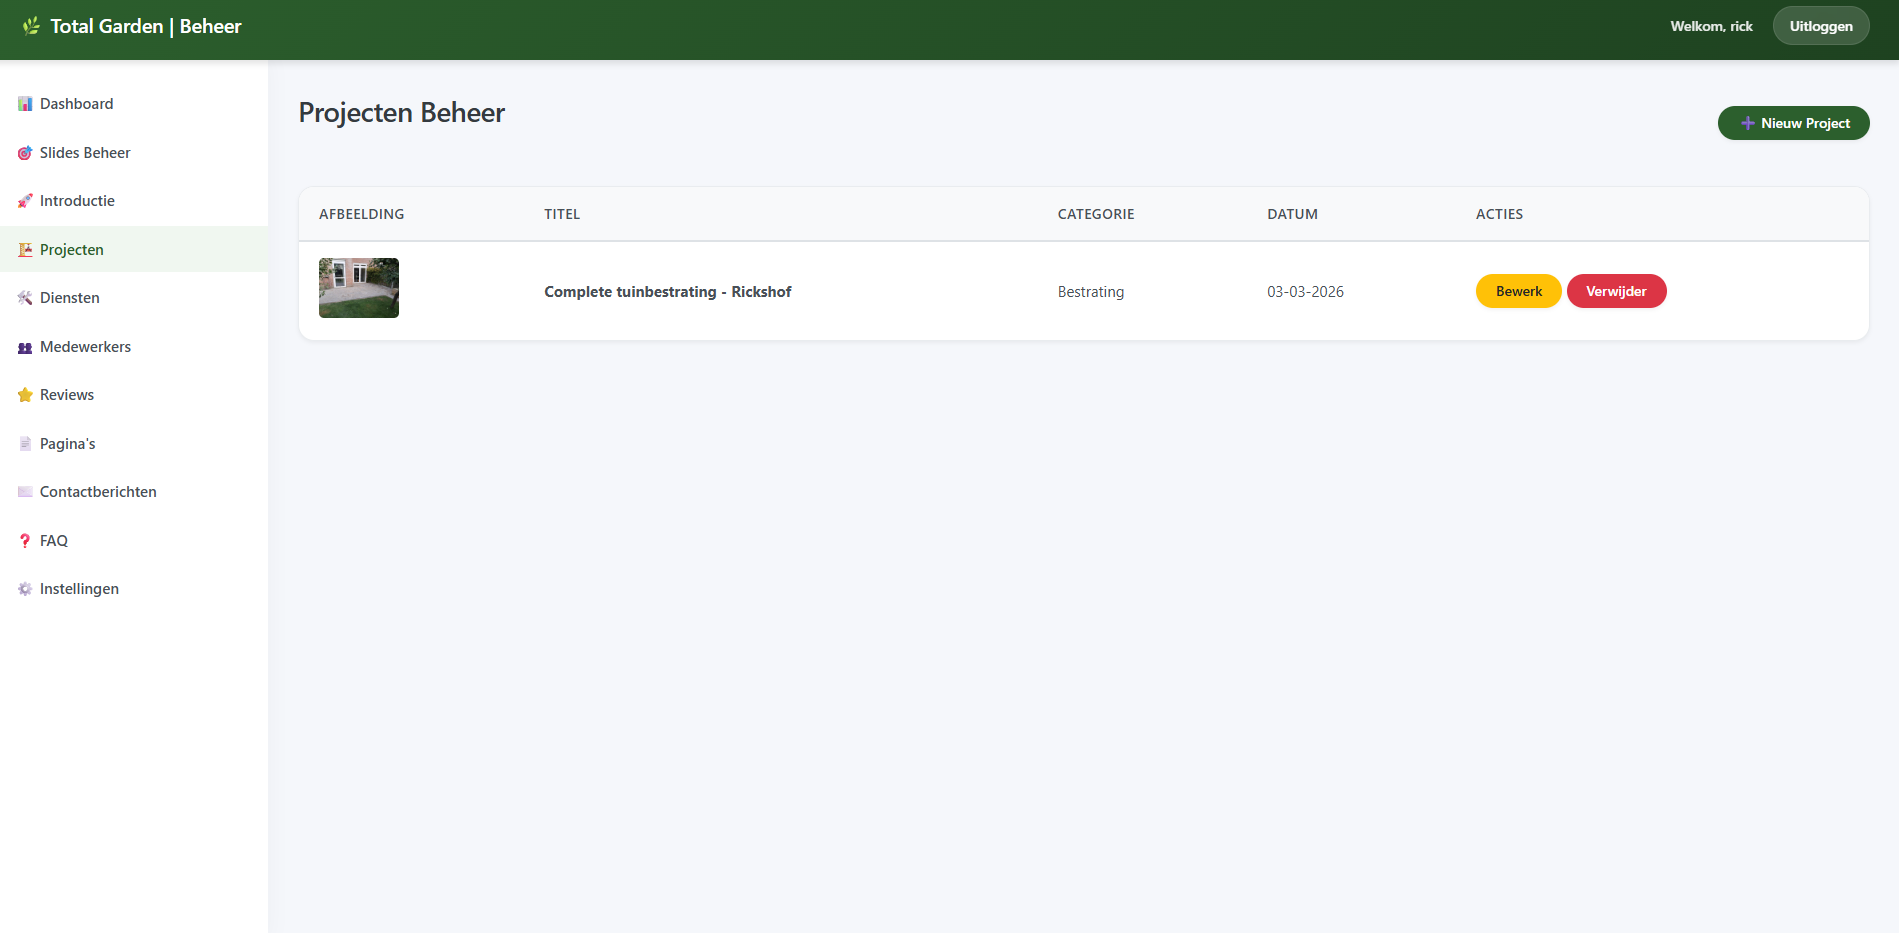Navigate to Reviews

coord(134,395)
